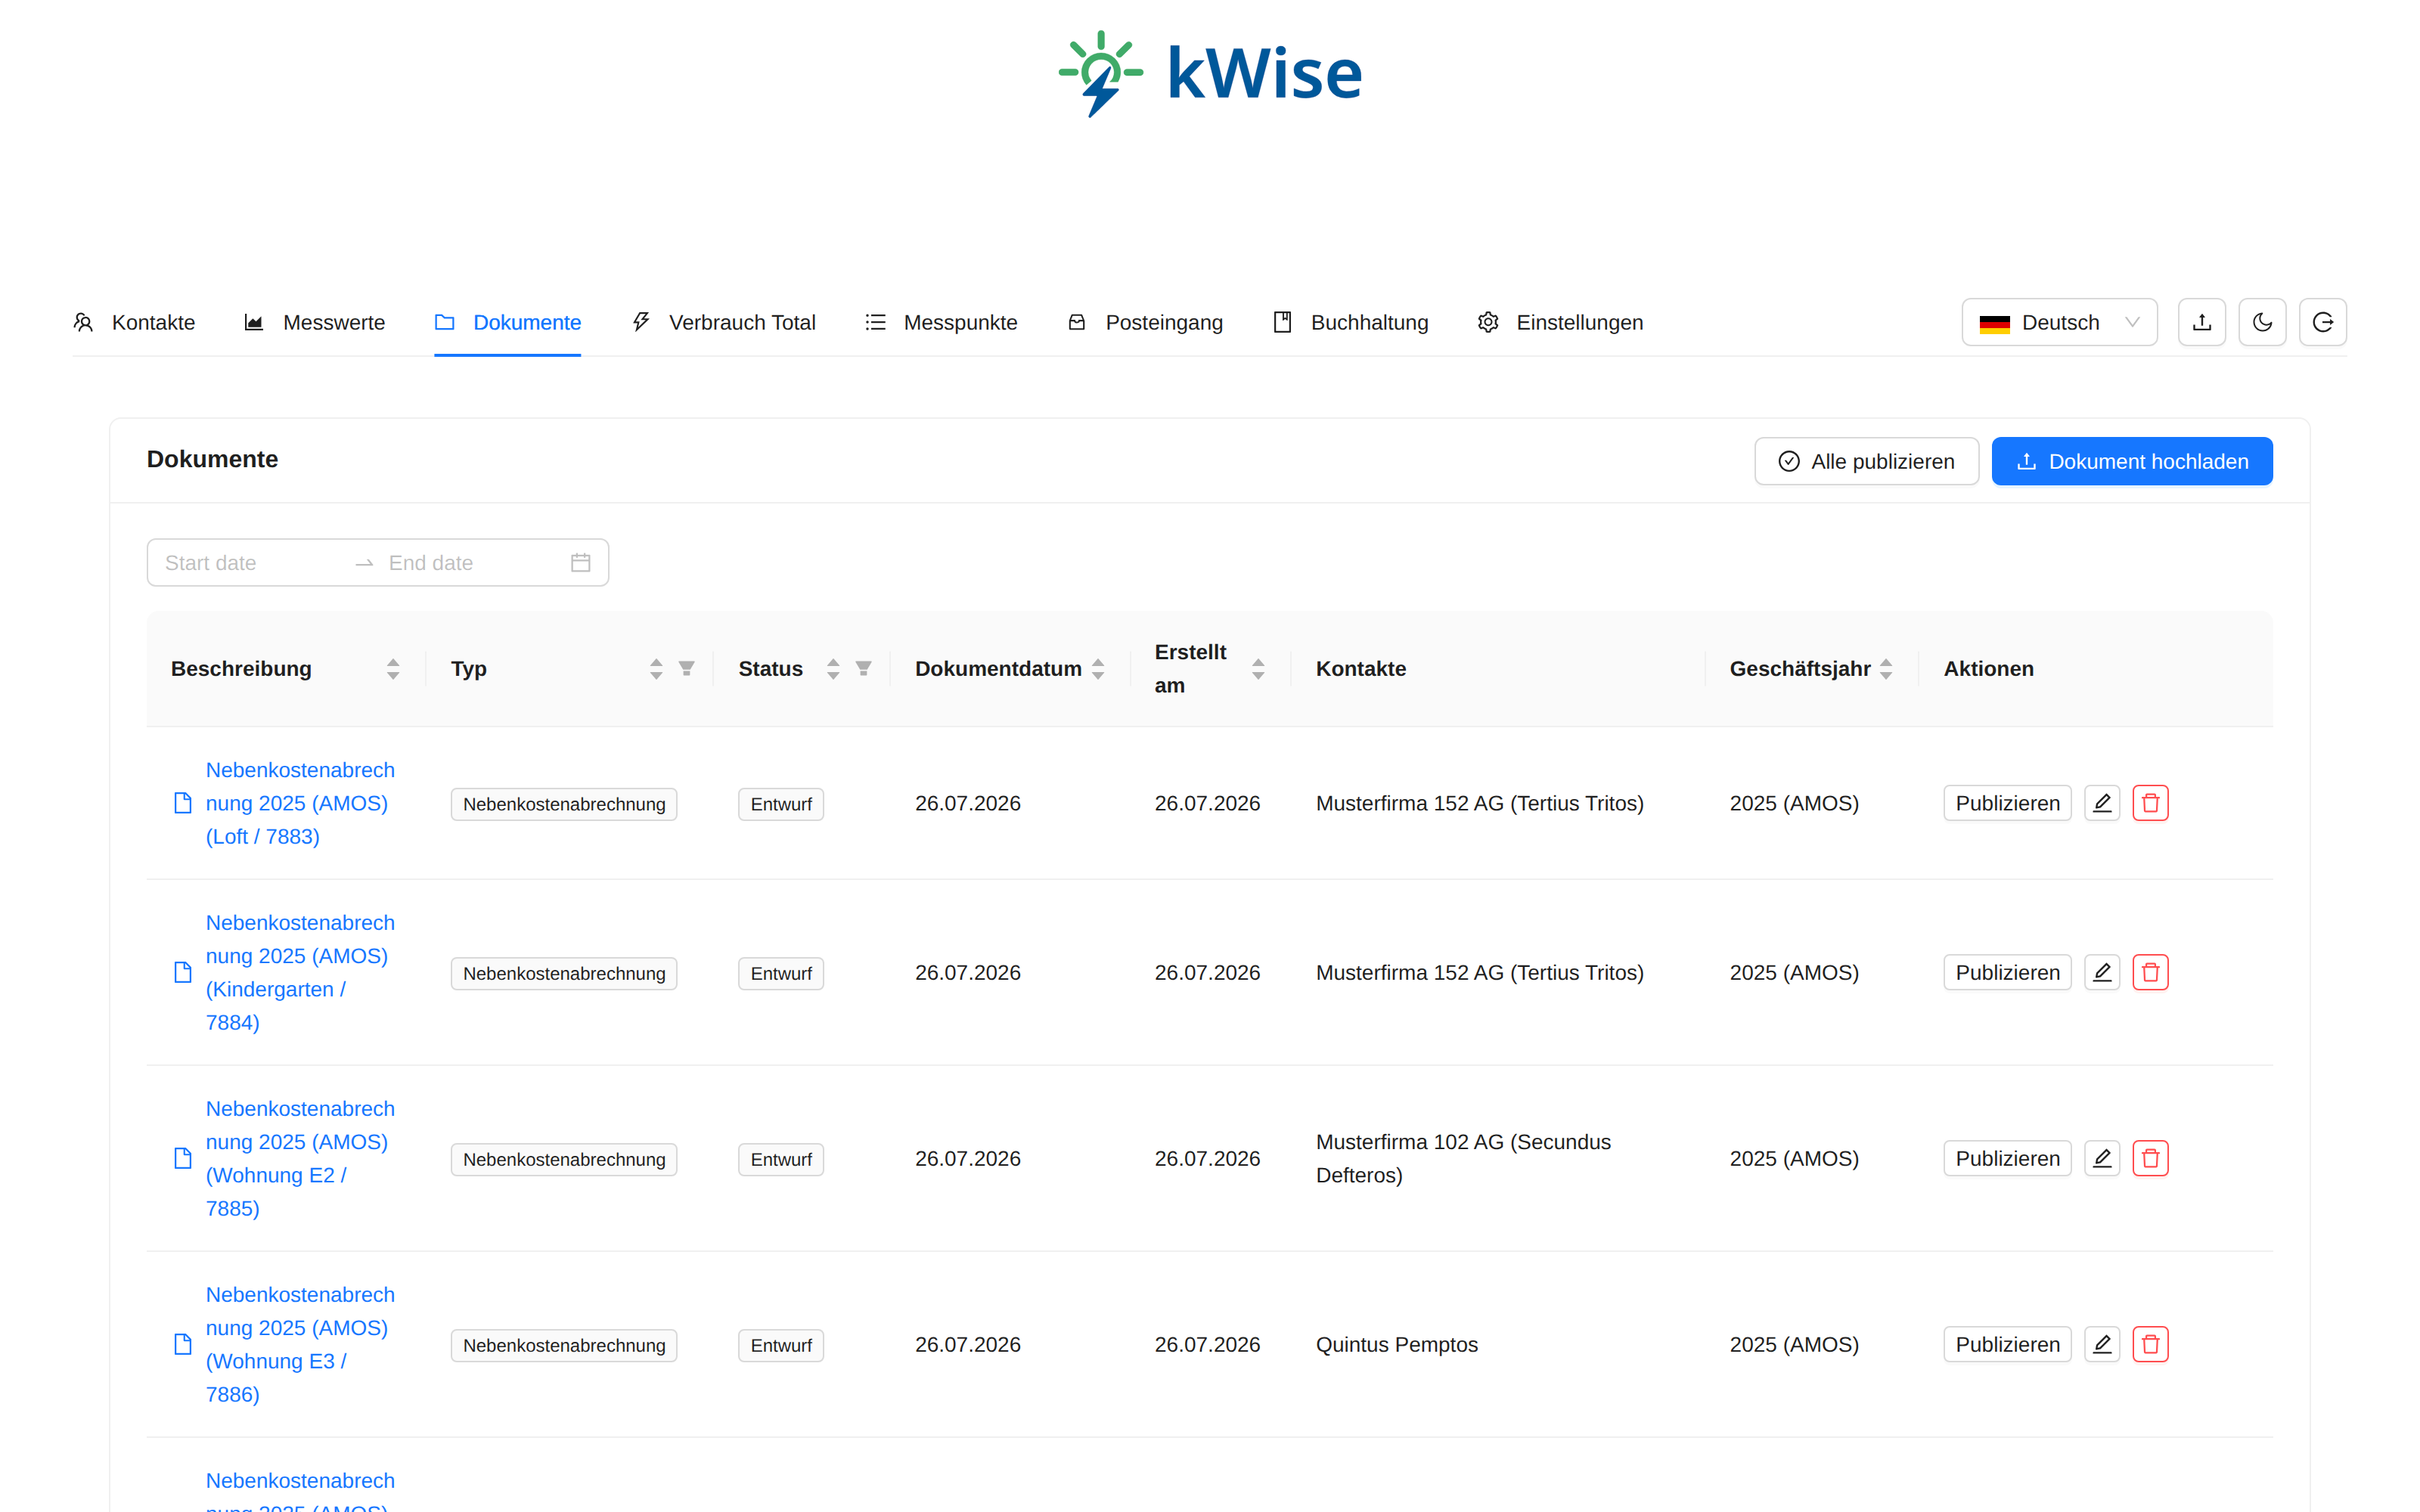This screenshot has height=1512, width=2420.
Task: Click Musterfirma 102 AG (Secundus Defteros) contact
Action: (x=1463, y=1158)
